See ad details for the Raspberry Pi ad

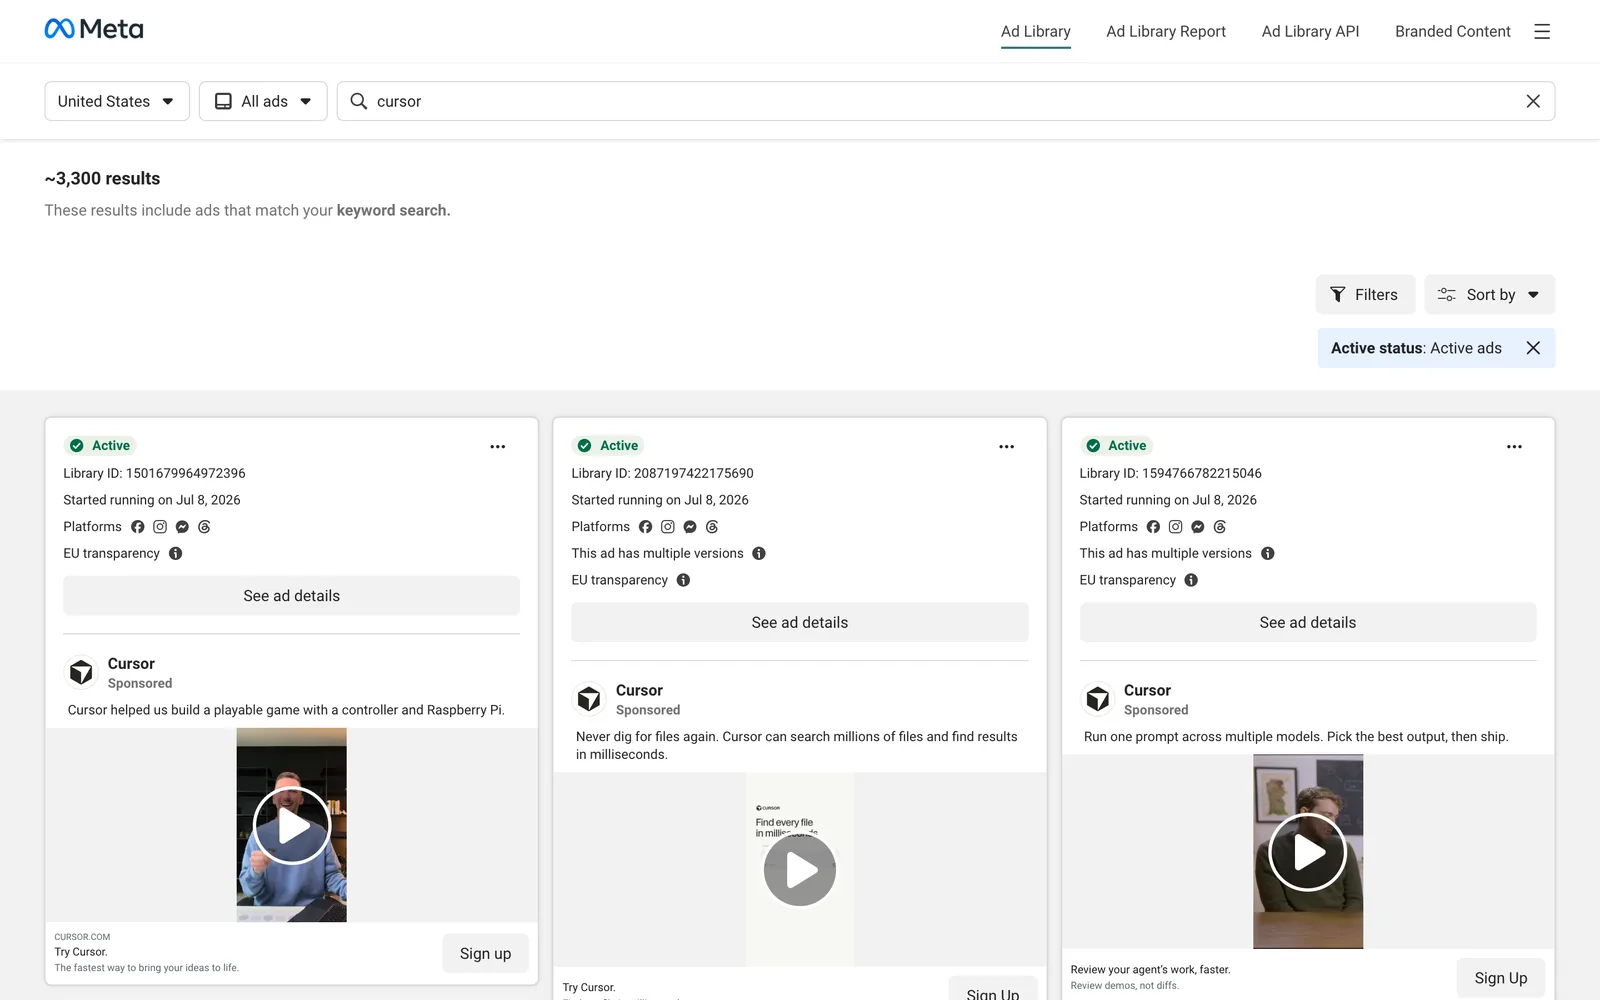pos(291,596)
